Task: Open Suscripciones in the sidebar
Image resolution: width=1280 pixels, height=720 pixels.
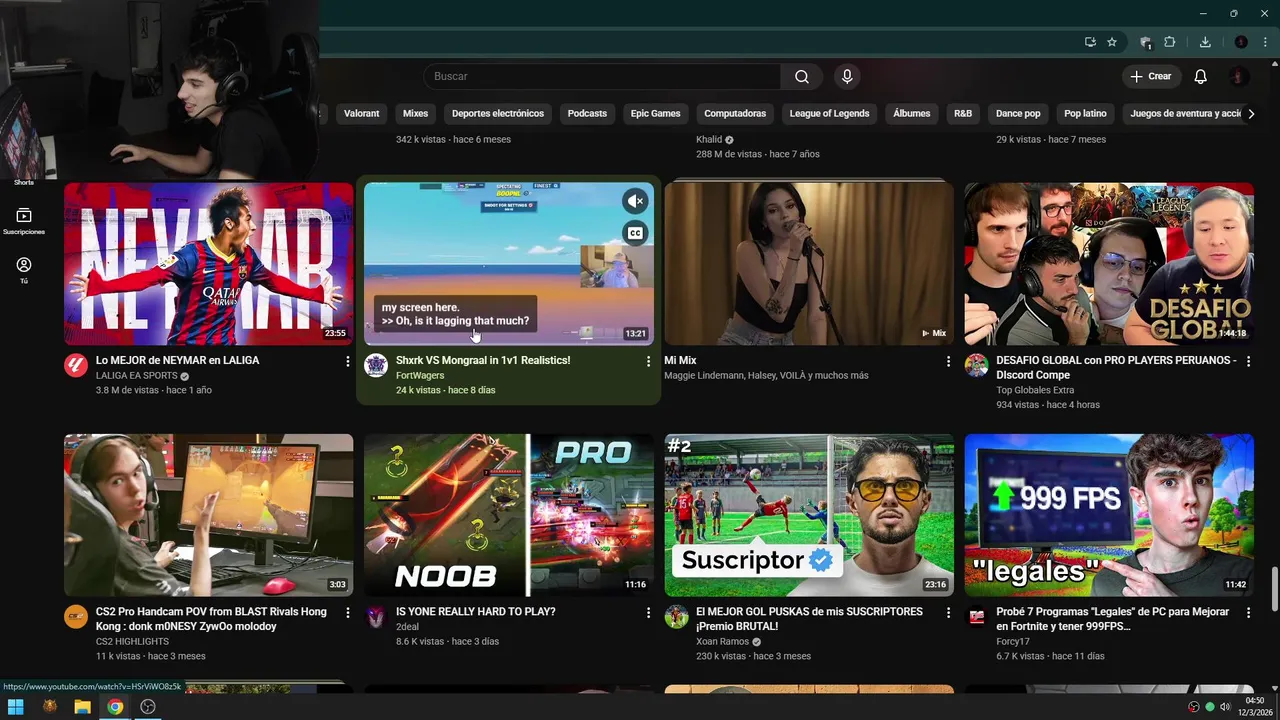Action: pos(24,221)
